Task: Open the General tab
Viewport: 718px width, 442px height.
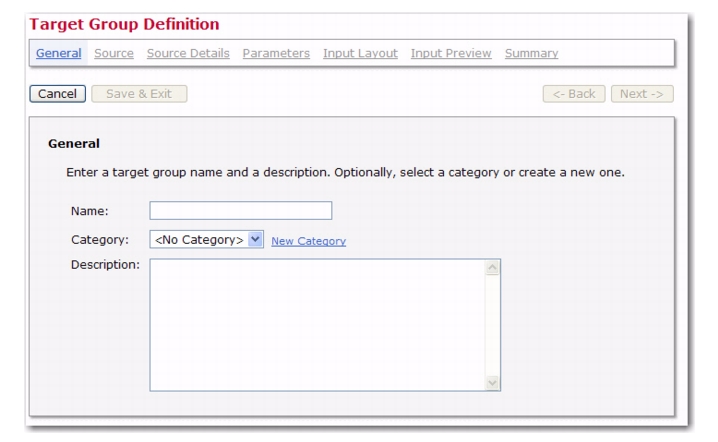Action: click(x=59, y=53)
